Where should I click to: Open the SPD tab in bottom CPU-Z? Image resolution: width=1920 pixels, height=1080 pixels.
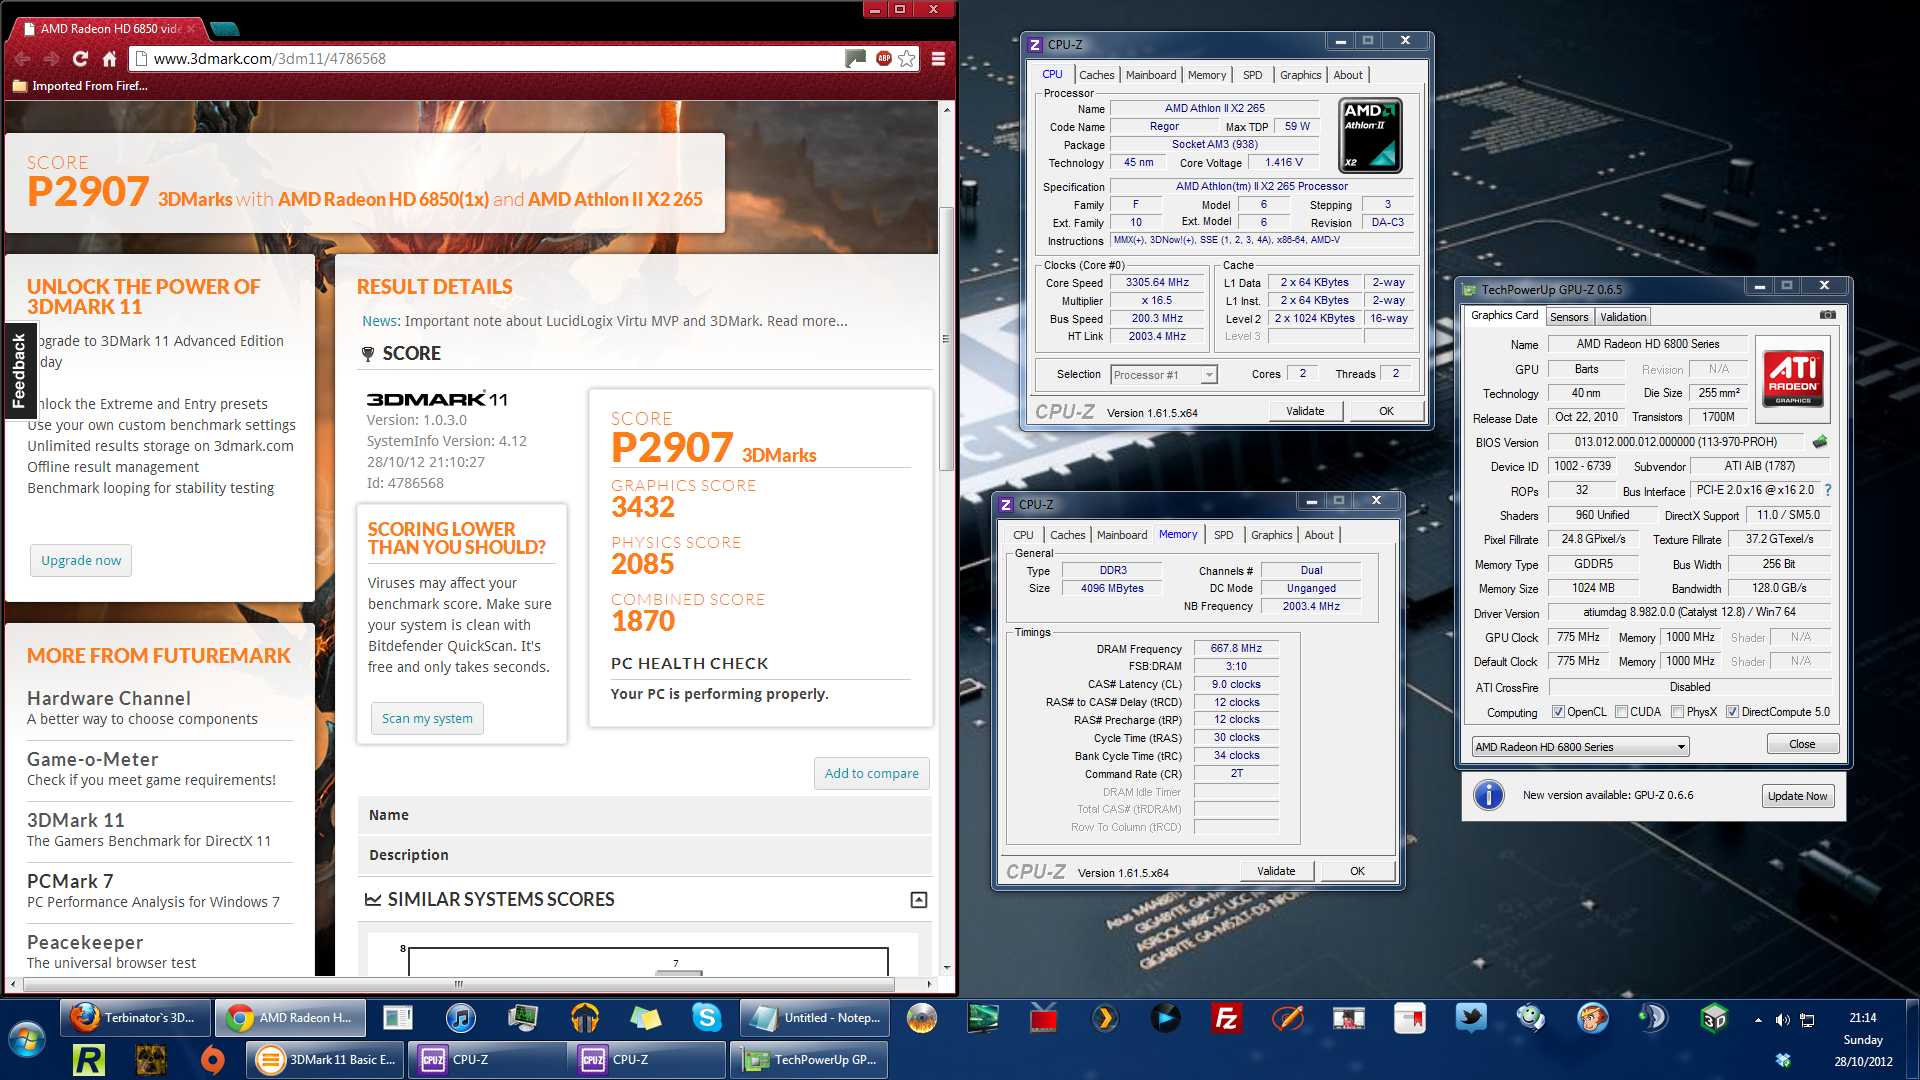(1223, 535)
